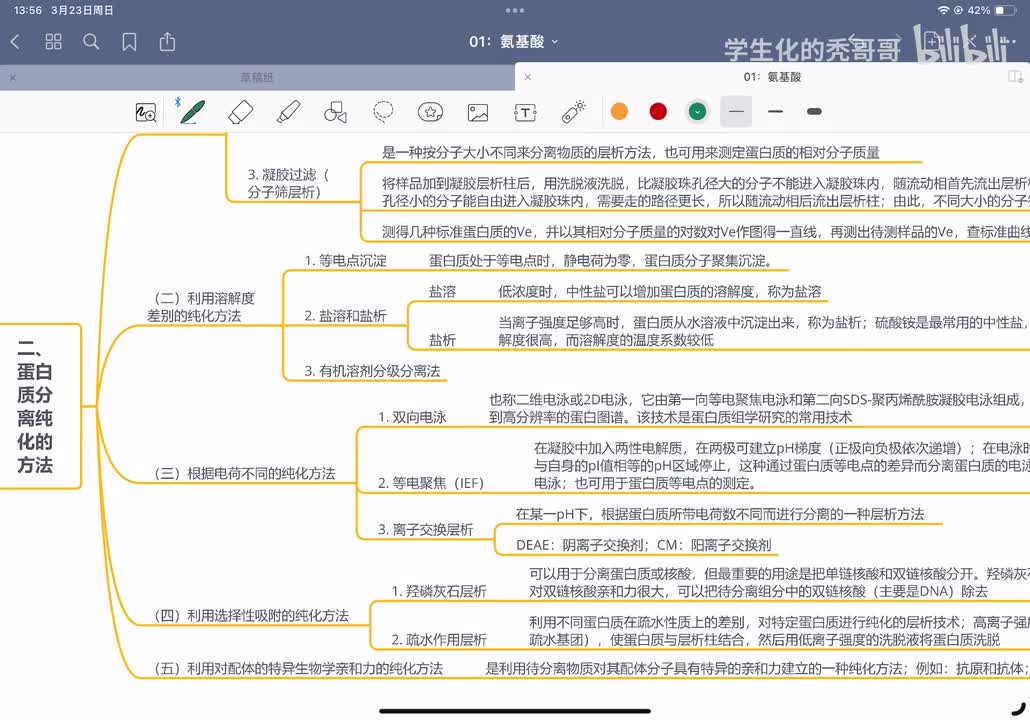Tap the three dots multitasking indicator
This screenshot has height=720, width=1030.
point(515,10)
